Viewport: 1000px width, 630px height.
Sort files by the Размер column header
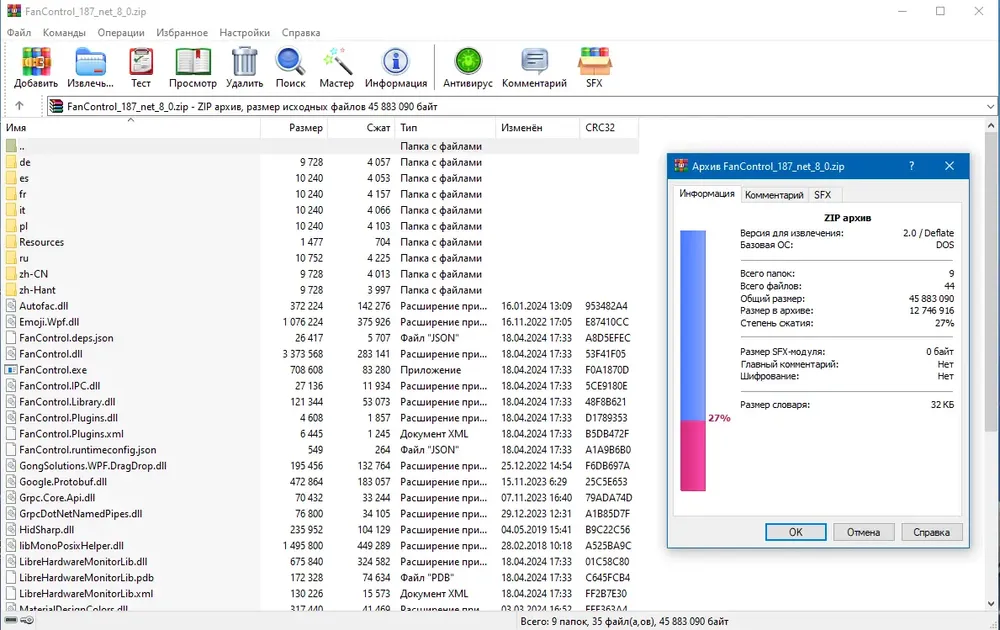coord(294,128)
